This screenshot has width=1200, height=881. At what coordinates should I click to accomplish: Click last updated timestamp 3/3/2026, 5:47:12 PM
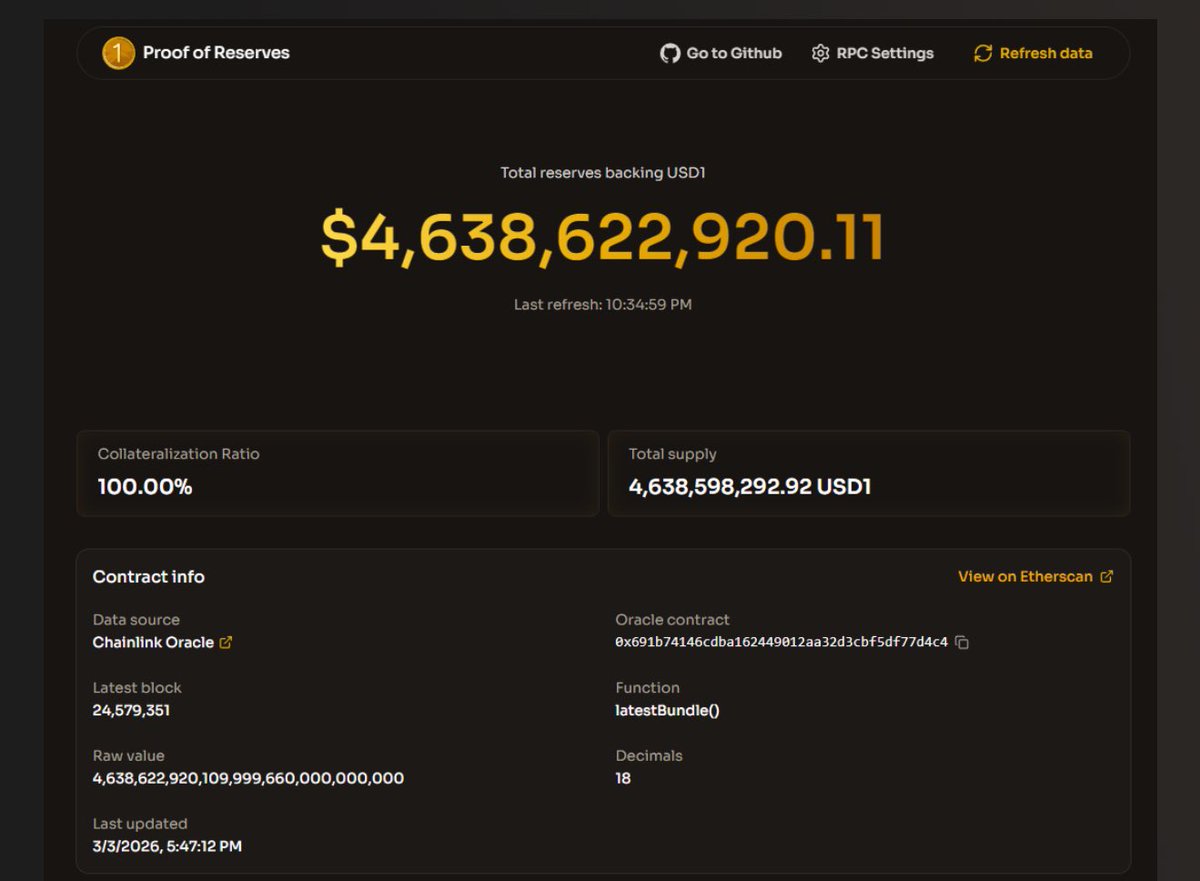tap(167, 847)
